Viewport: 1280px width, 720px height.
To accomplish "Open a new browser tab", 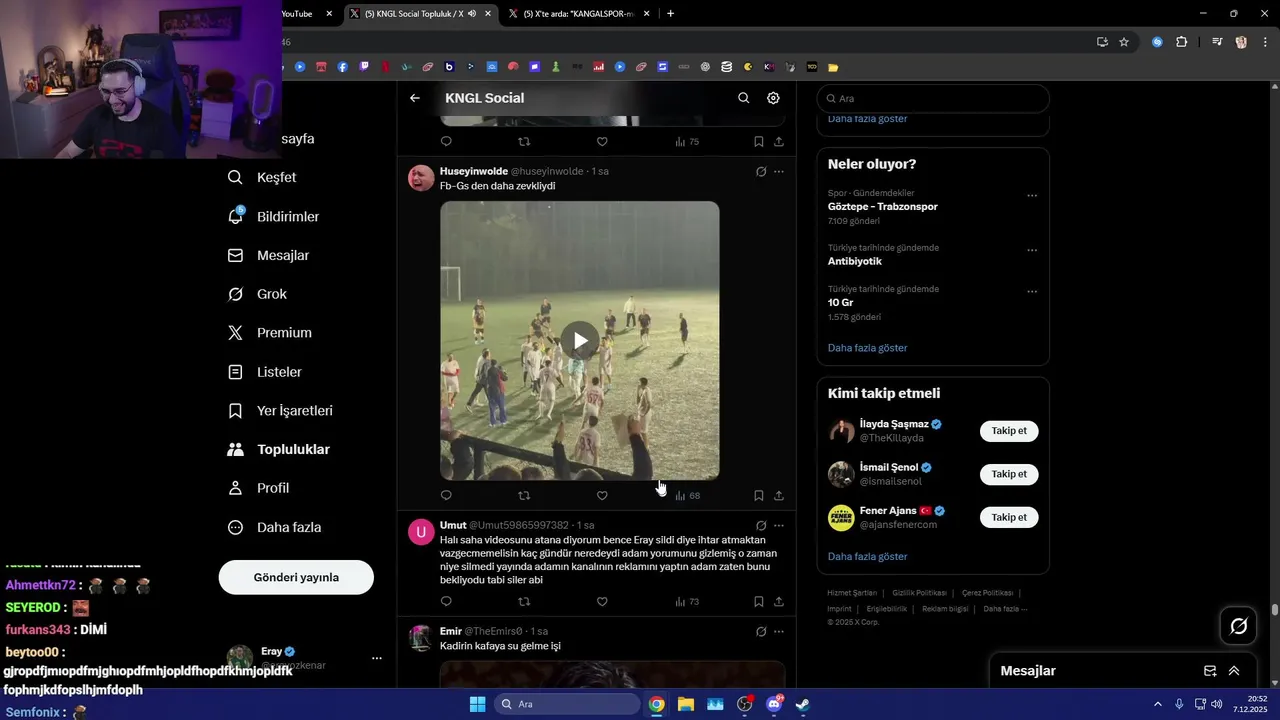I will click(x=670, y=14).
